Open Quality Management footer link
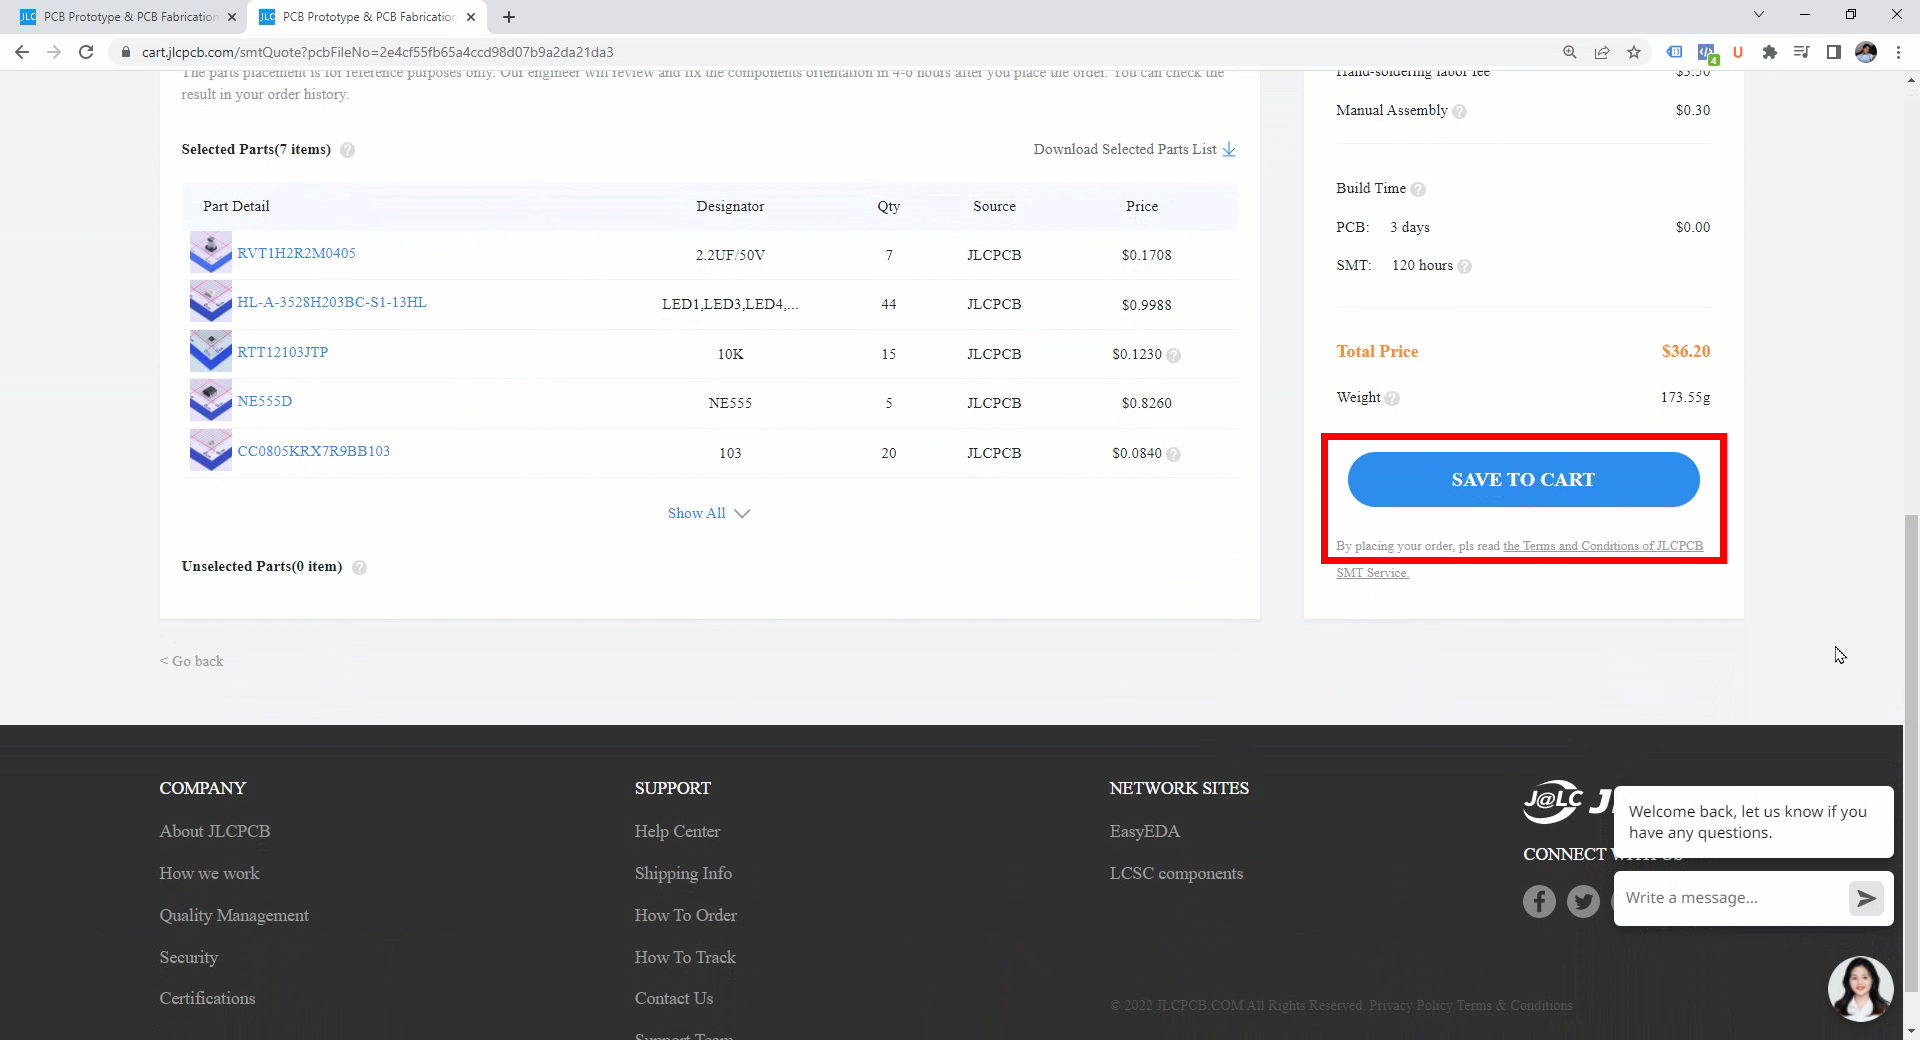 click(234, 915)
